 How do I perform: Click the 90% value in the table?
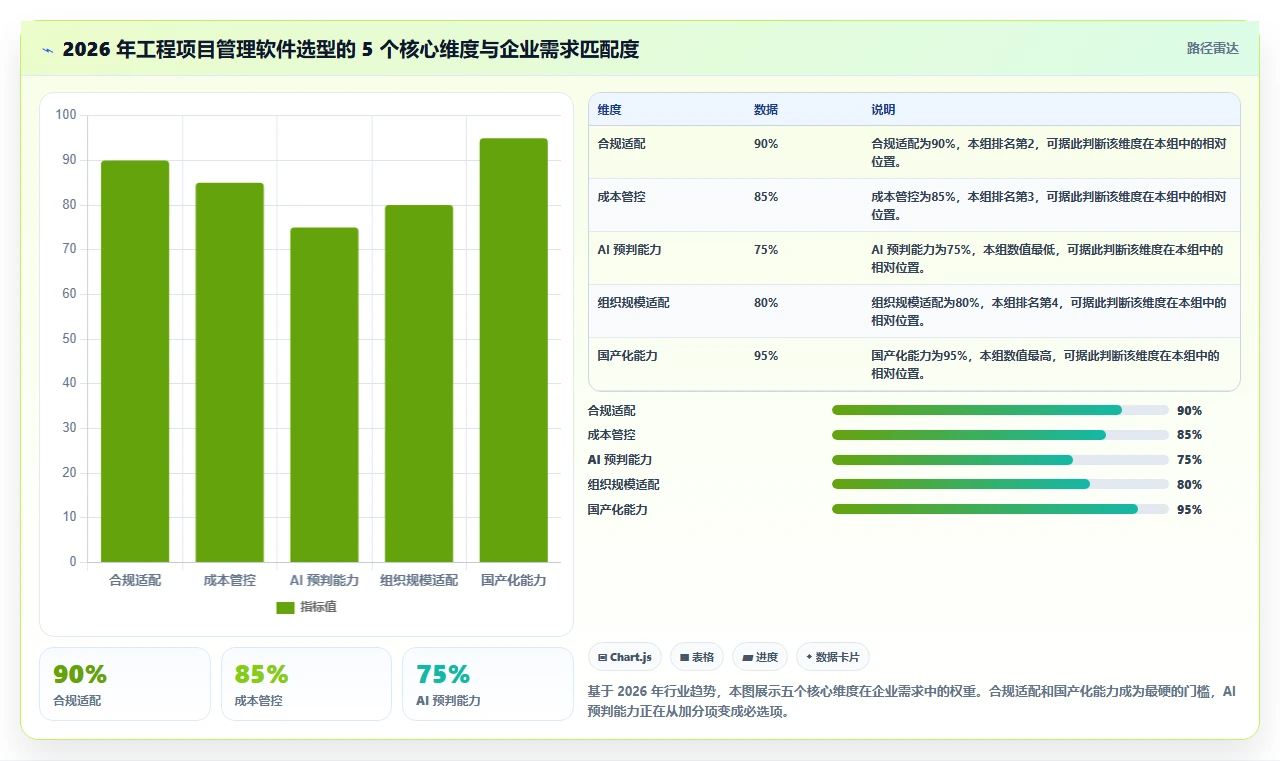[766, 144]
